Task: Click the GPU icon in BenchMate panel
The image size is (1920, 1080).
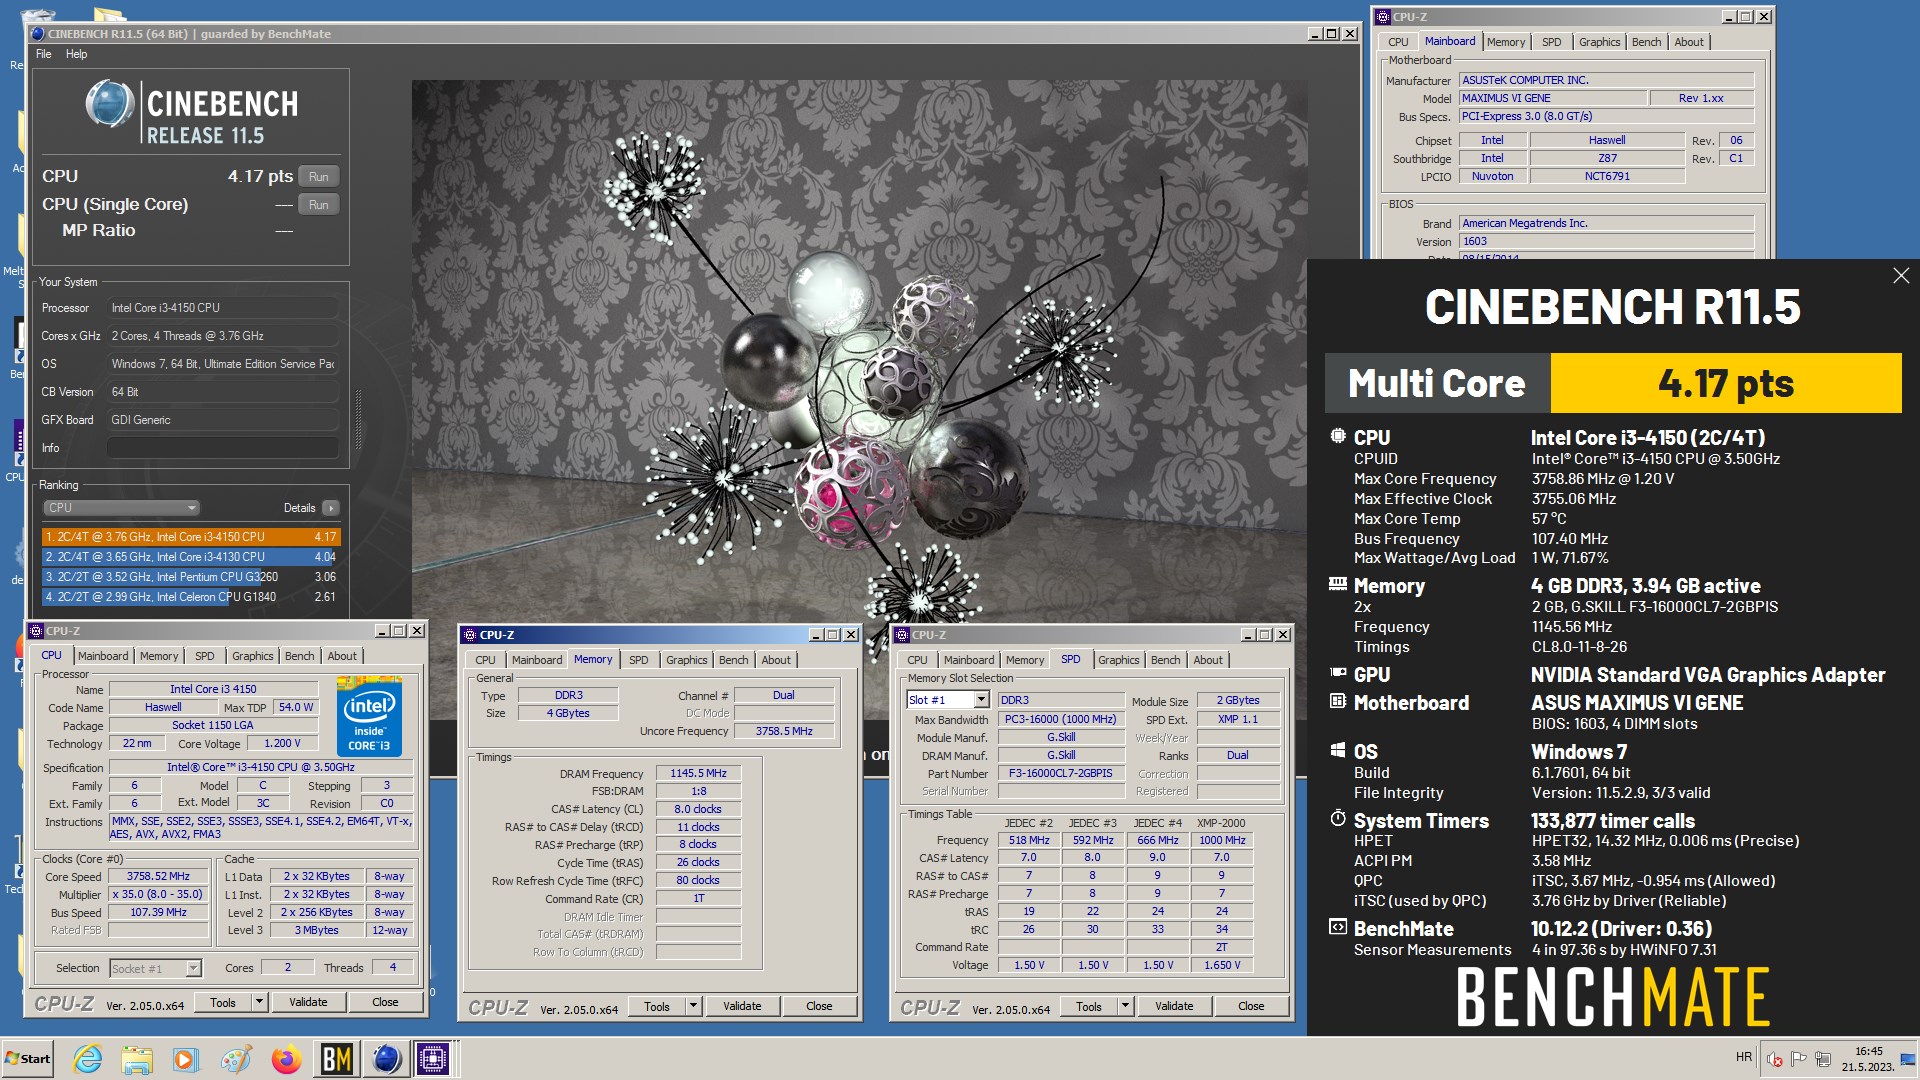Action: point(1337,674)
